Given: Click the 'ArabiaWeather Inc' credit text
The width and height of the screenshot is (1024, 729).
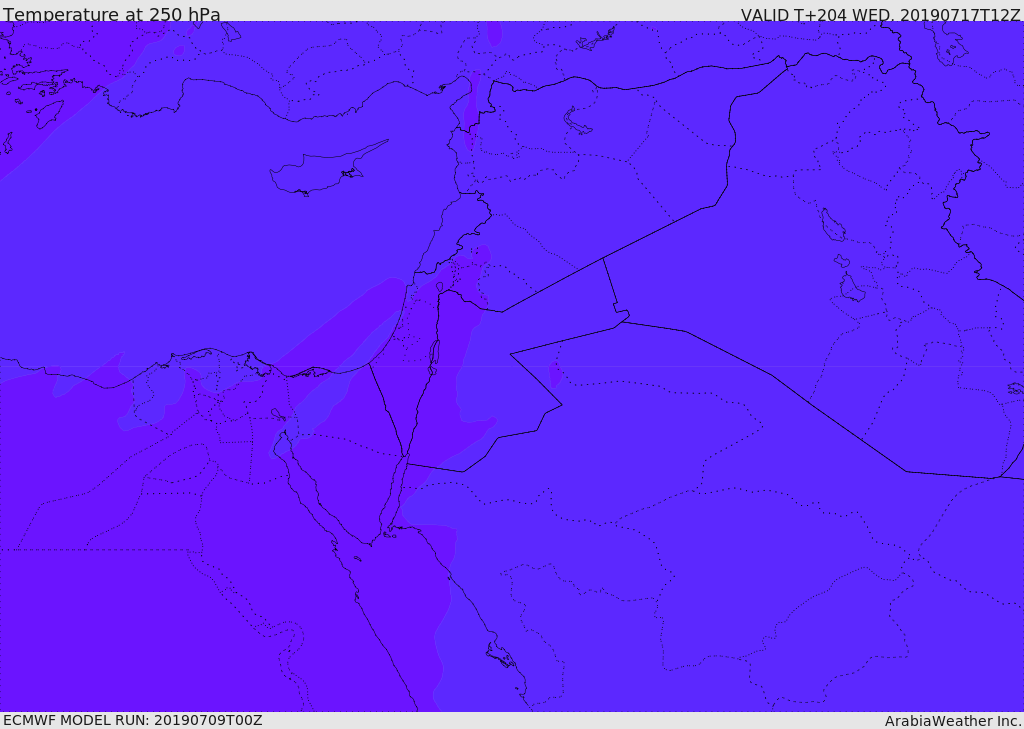Looking at the screenshot, I should [953, 721].
